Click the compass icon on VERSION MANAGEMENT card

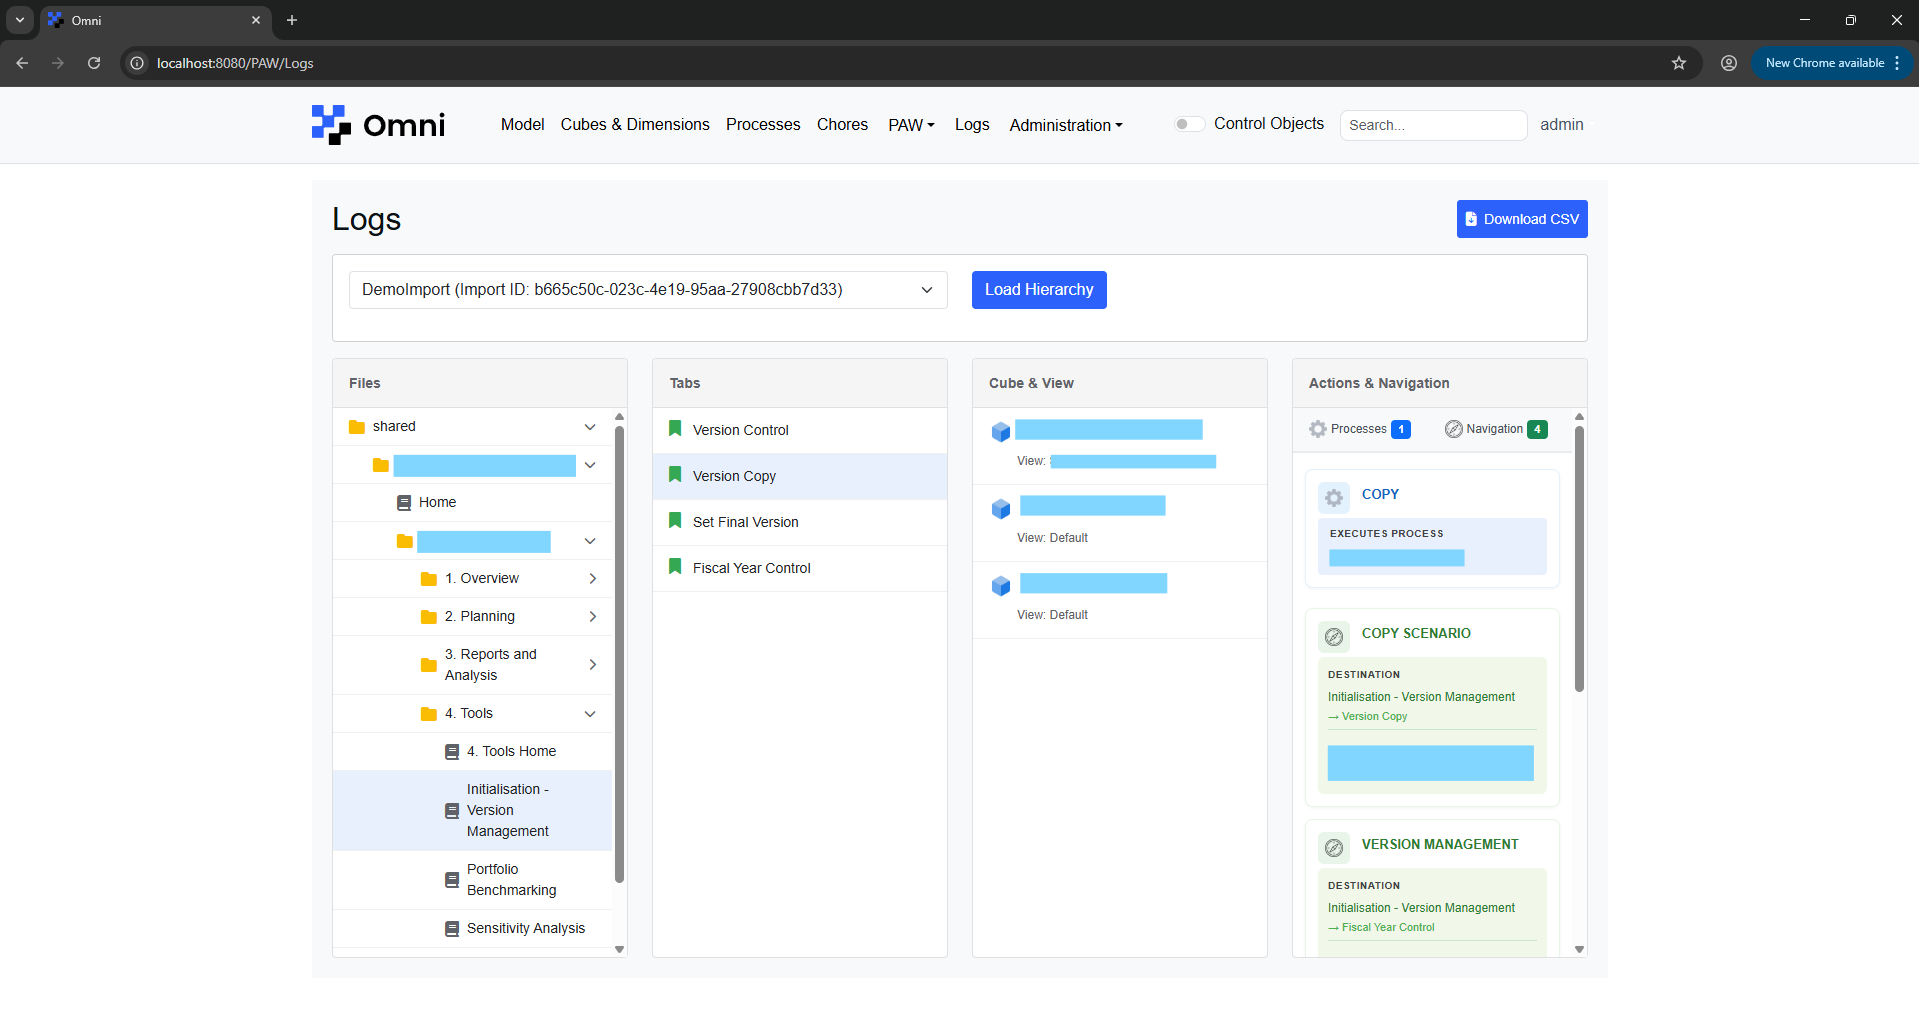coord(1334,848)
